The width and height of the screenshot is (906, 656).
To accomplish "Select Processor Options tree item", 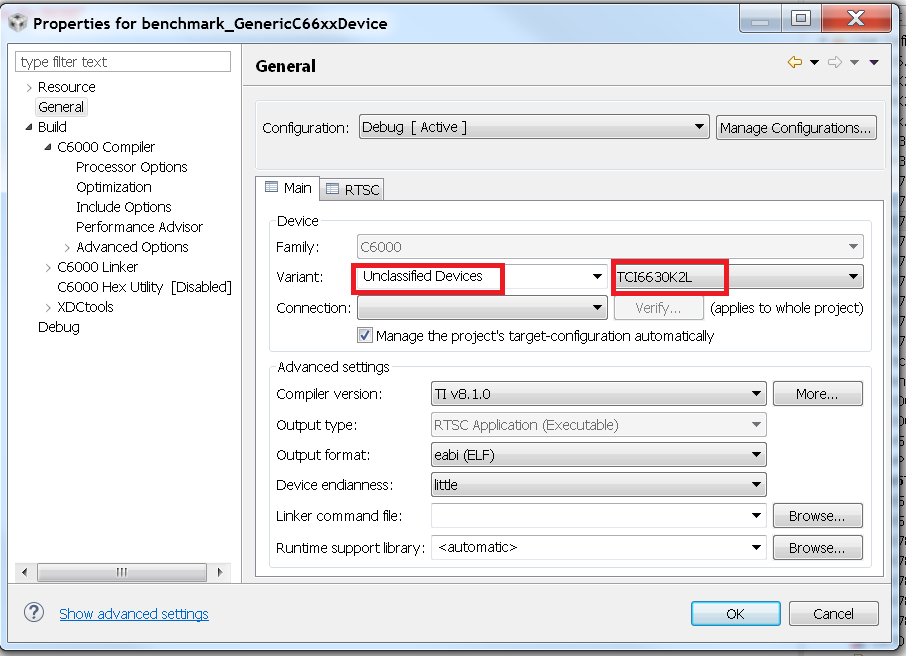I will 132,167.
